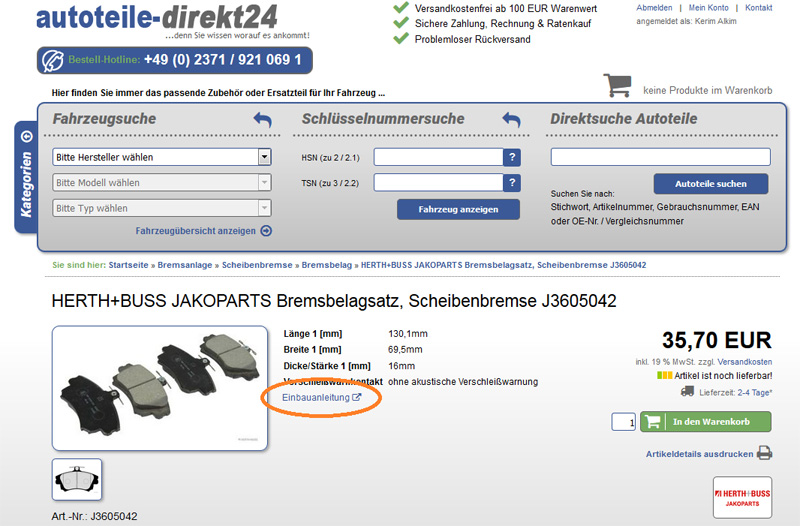
Task: Click the HERTH+BUSS J3605042 breadcrumb entry
Action: [x=504, y=265]
